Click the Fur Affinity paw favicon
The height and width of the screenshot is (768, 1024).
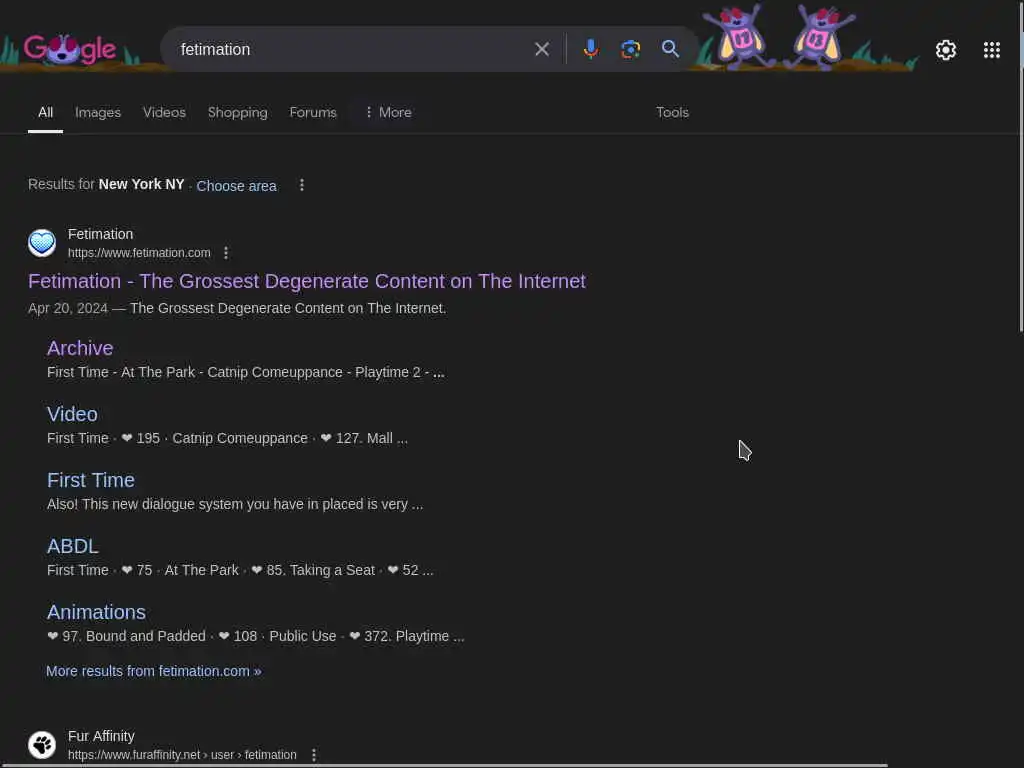pos(42,745)
